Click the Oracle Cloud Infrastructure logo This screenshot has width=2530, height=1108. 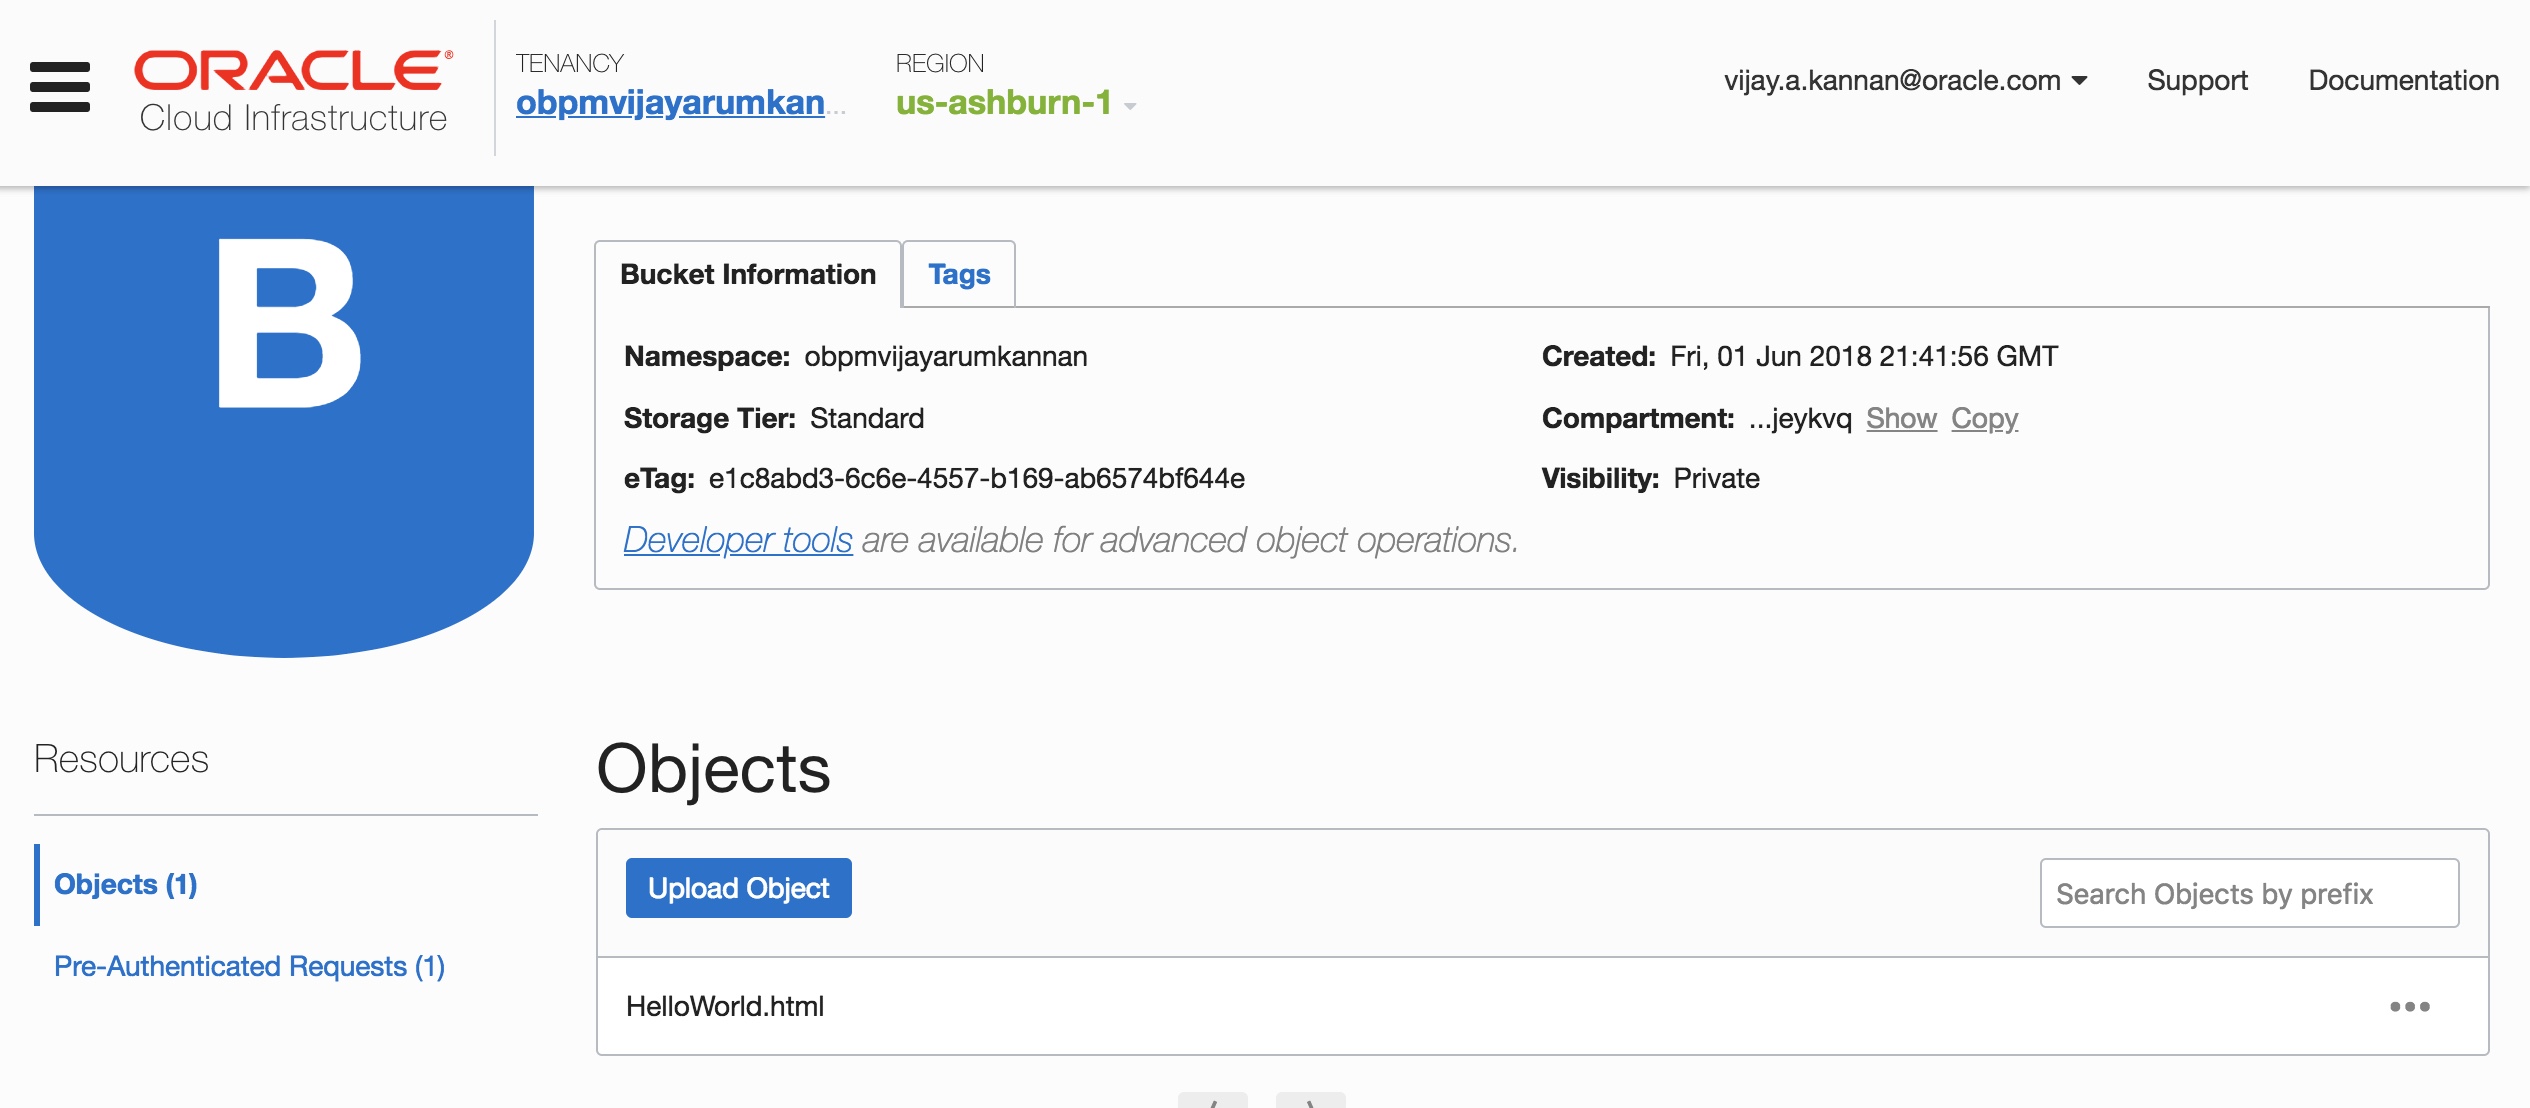point(293,91)
